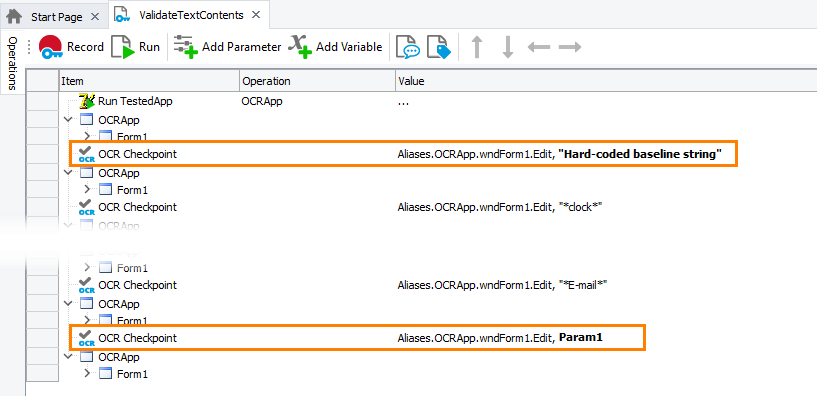
Task: Collapse the OCRApp node after the "*E-mail*" checkpoint
Action: coord(68,304)
